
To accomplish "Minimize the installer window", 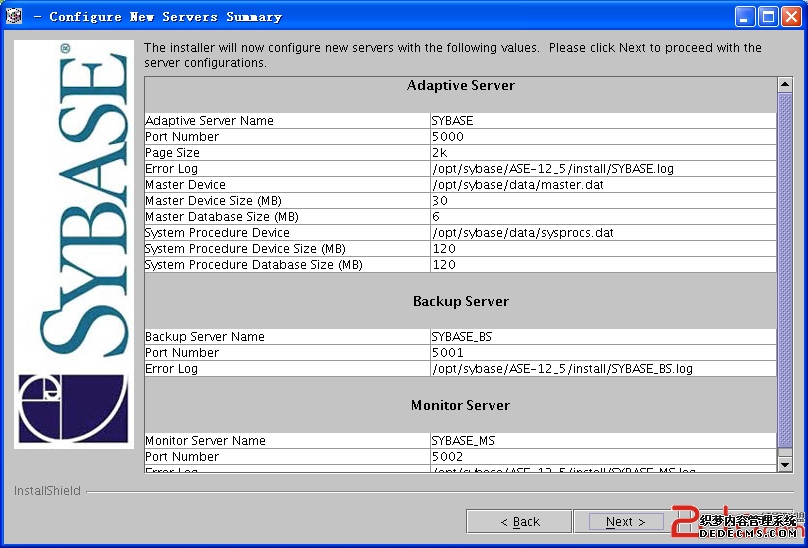I will (x=745, y=16).
